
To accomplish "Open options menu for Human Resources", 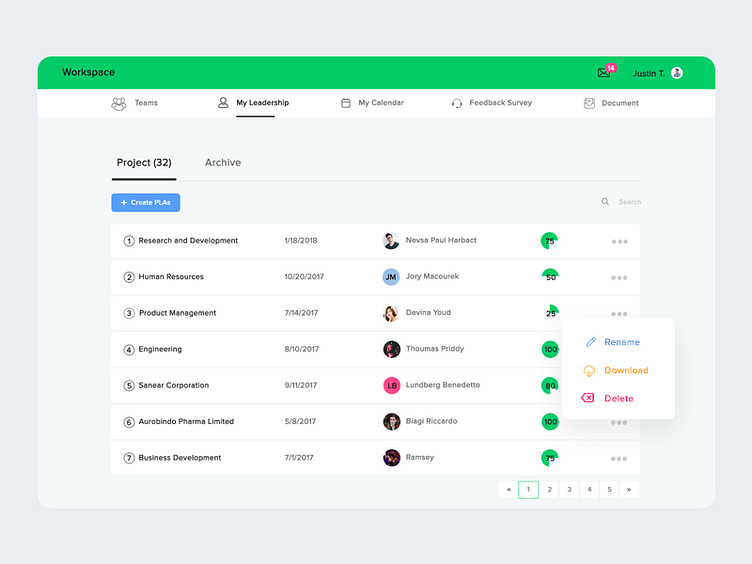I will (619, 278).
